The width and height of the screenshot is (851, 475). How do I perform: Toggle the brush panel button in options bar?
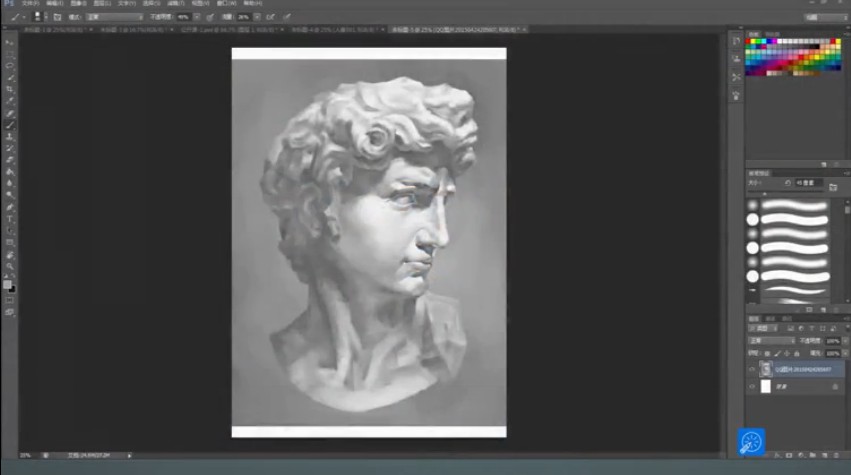coord(57,17)
